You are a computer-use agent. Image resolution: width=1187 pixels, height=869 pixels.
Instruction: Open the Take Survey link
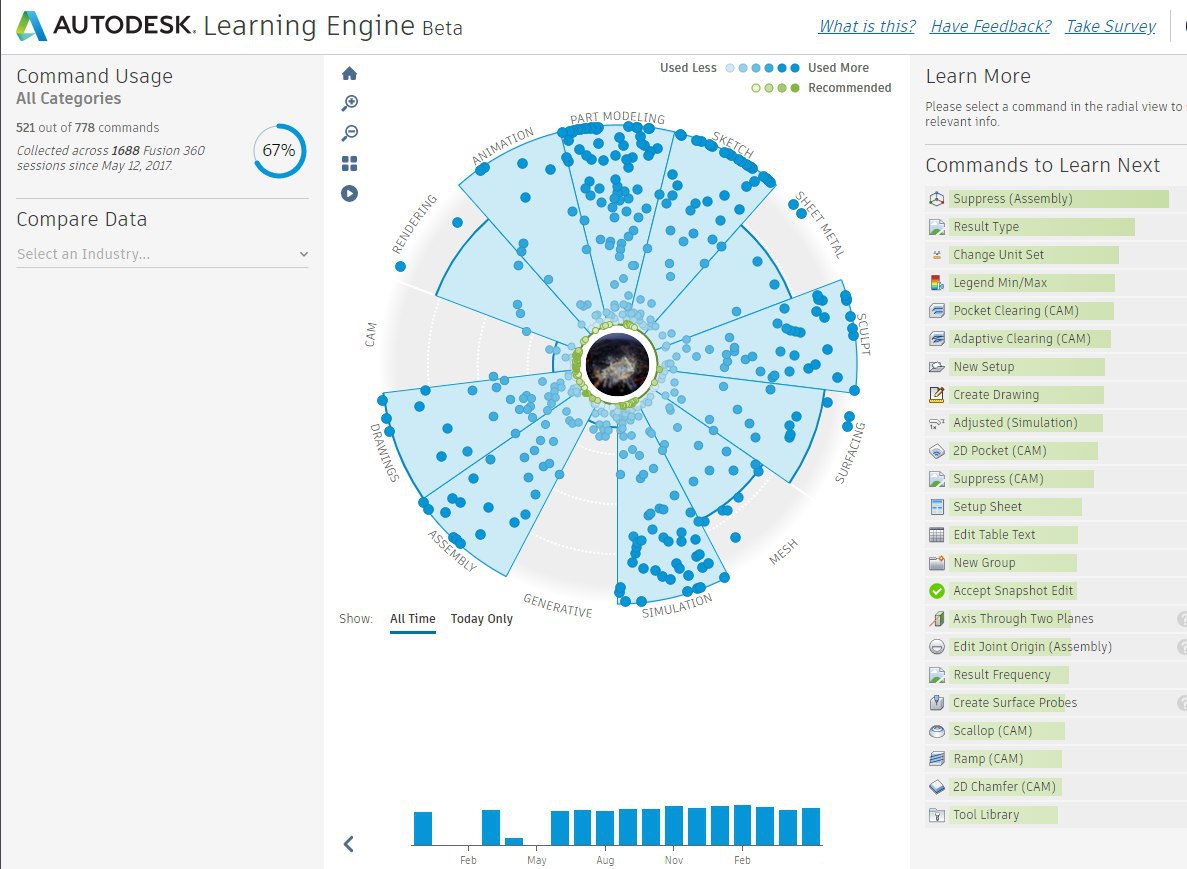tap(1111, 26)
